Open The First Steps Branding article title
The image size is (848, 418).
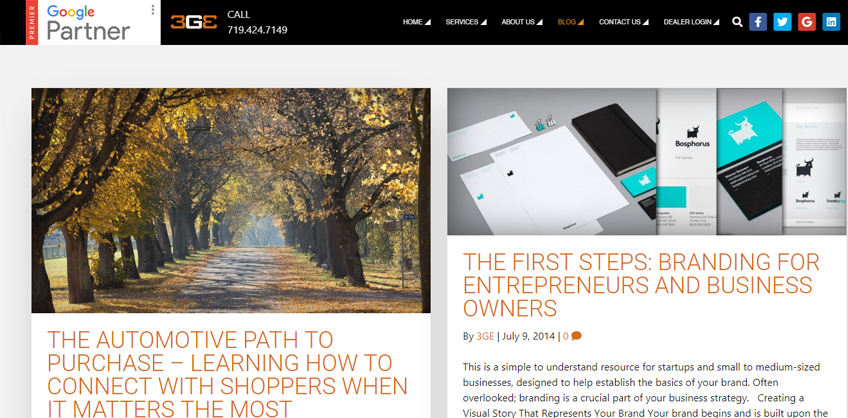point(641,285)
